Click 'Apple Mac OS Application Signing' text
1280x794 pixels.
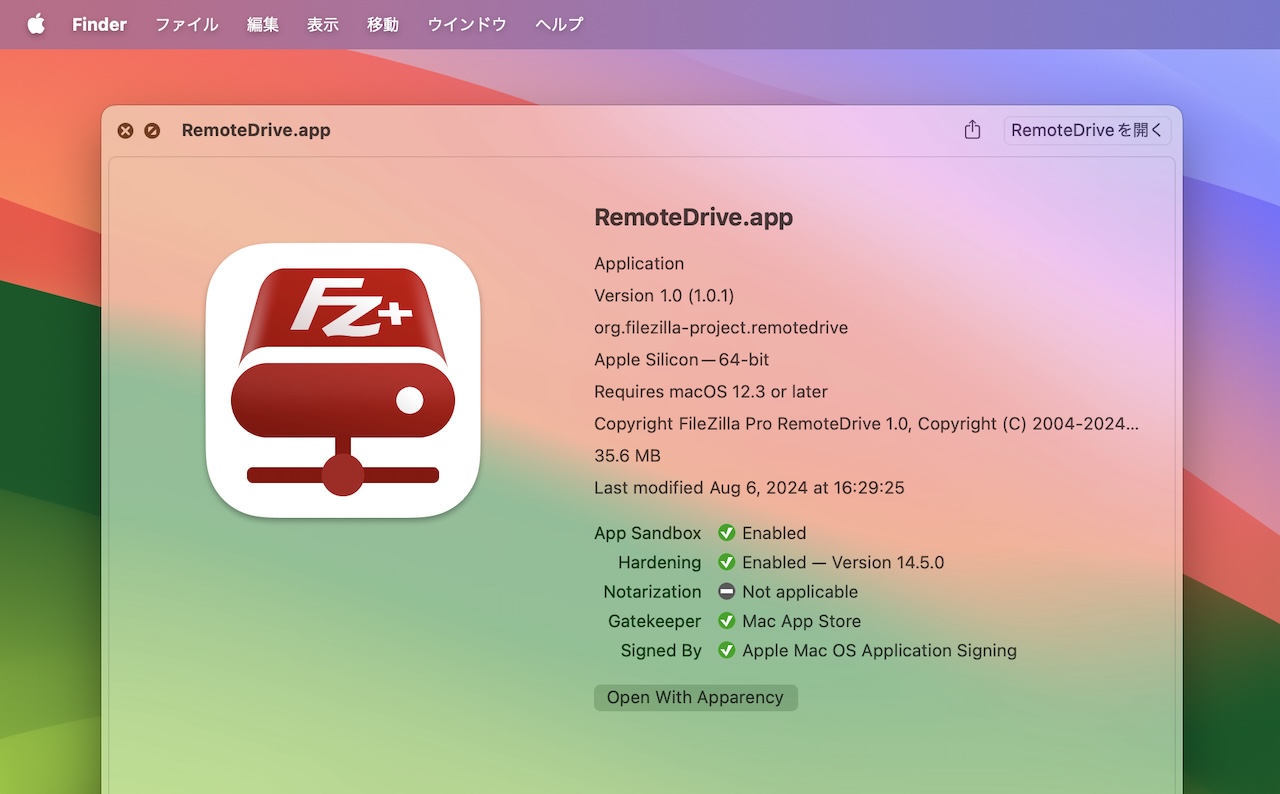pyautogui.click(x=879, y=650)
